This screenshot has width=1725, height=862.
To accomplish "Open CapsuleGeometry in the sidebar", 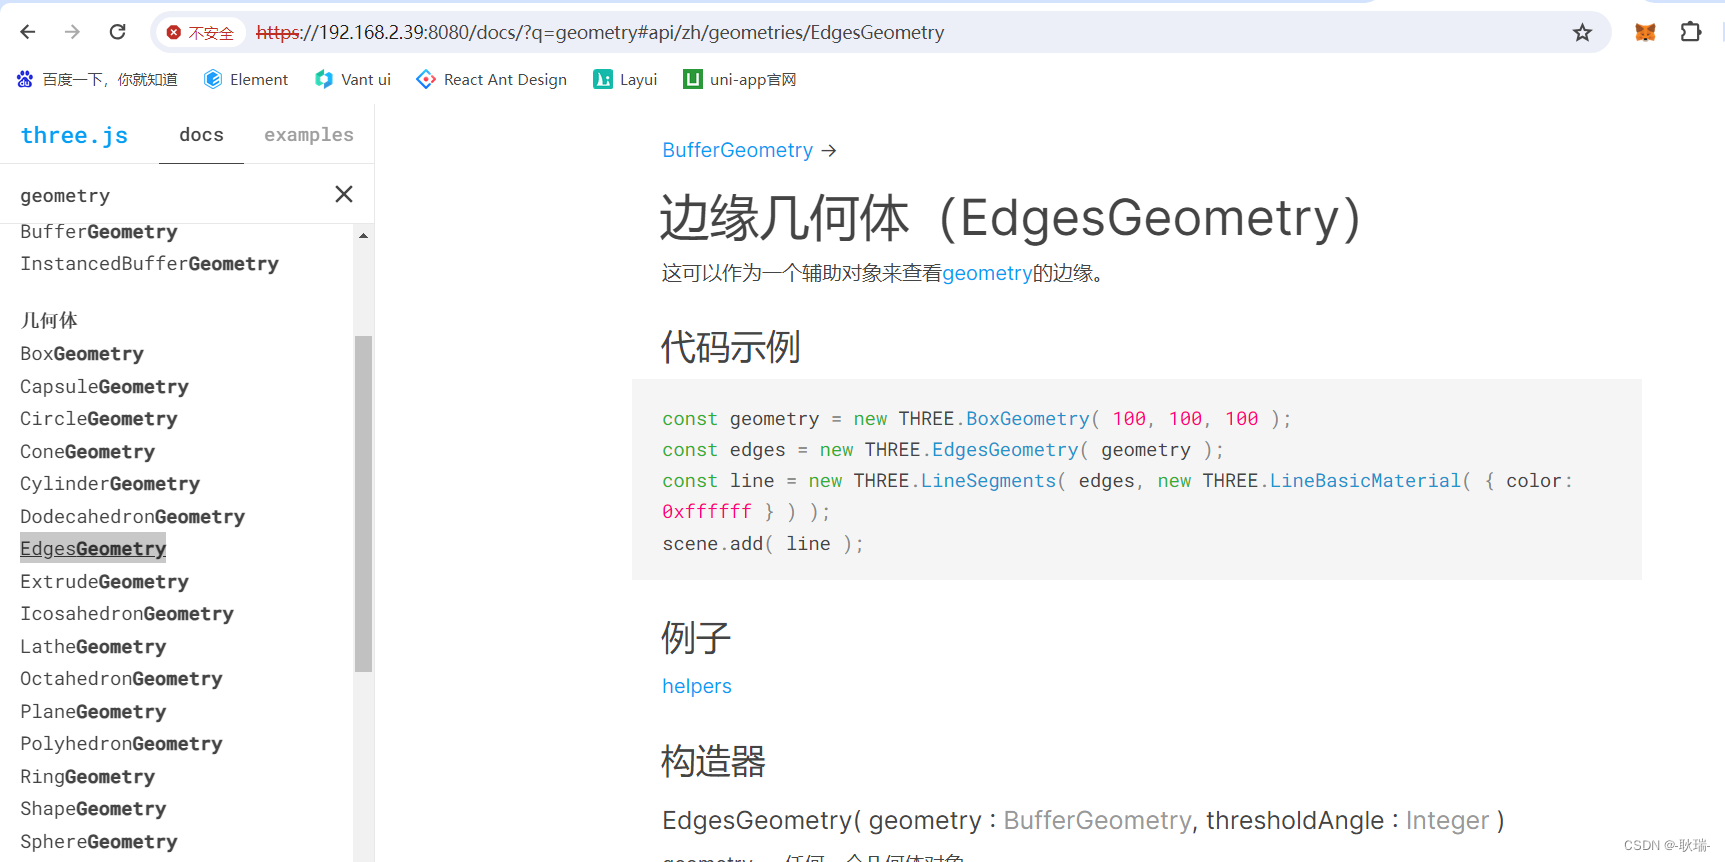I will [104, 387].
